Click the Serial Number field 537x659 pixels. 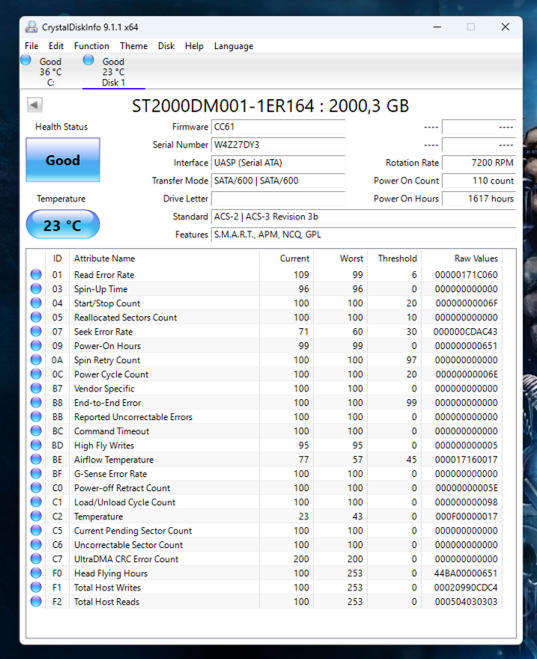click(x=278, y=145)
